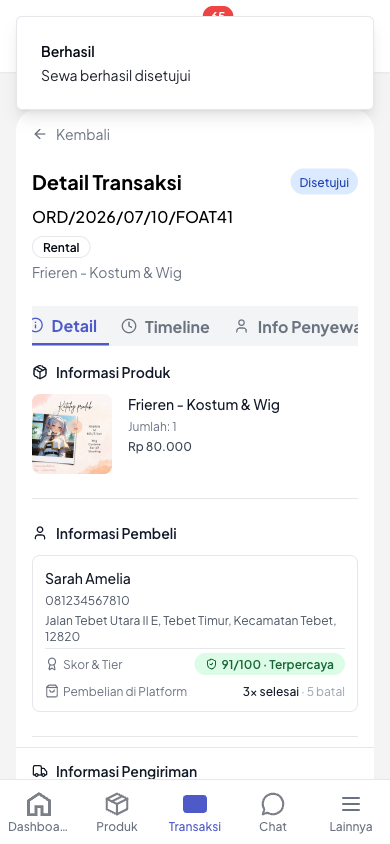Open the Info Penyewa tab

coord(296,327)
